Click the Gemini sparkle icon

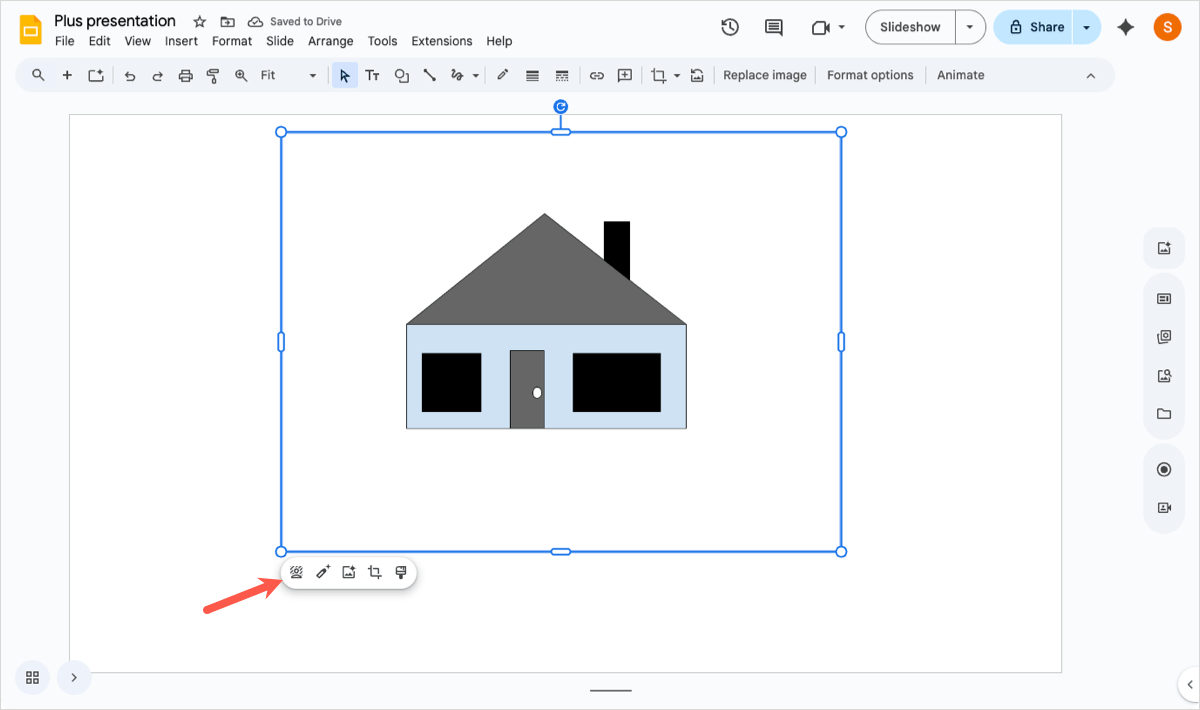[x=1126, y=27]
